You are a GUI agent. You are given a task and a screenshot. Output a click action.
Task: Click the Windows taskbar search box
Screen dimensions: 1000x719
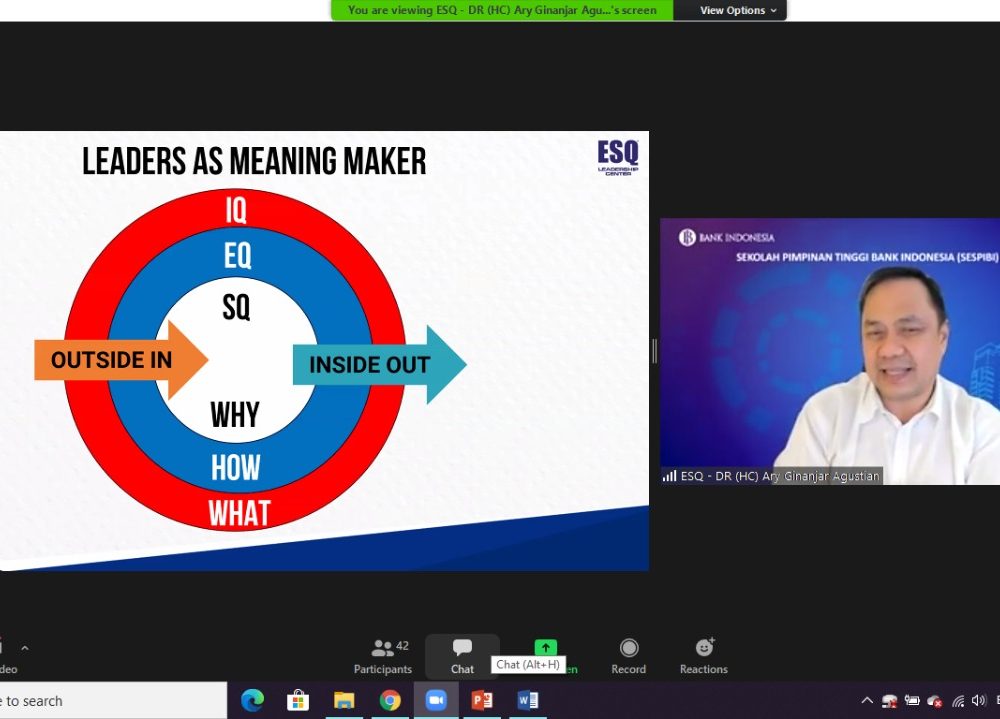110,701
